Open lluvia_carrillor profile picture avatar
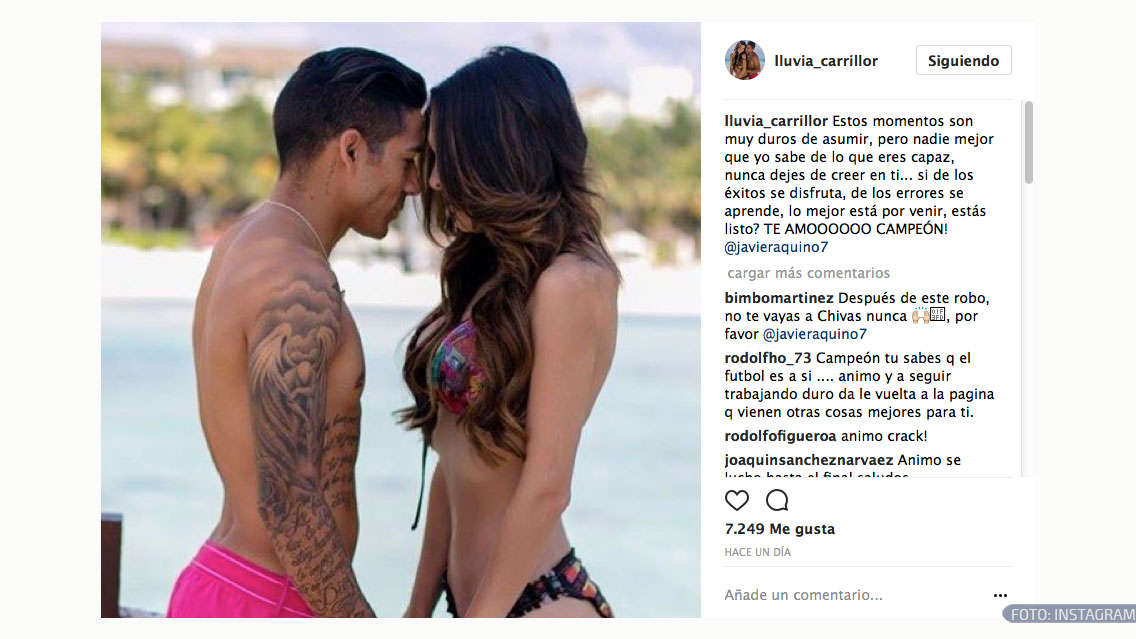1136x639 pixels. point(745,60)
